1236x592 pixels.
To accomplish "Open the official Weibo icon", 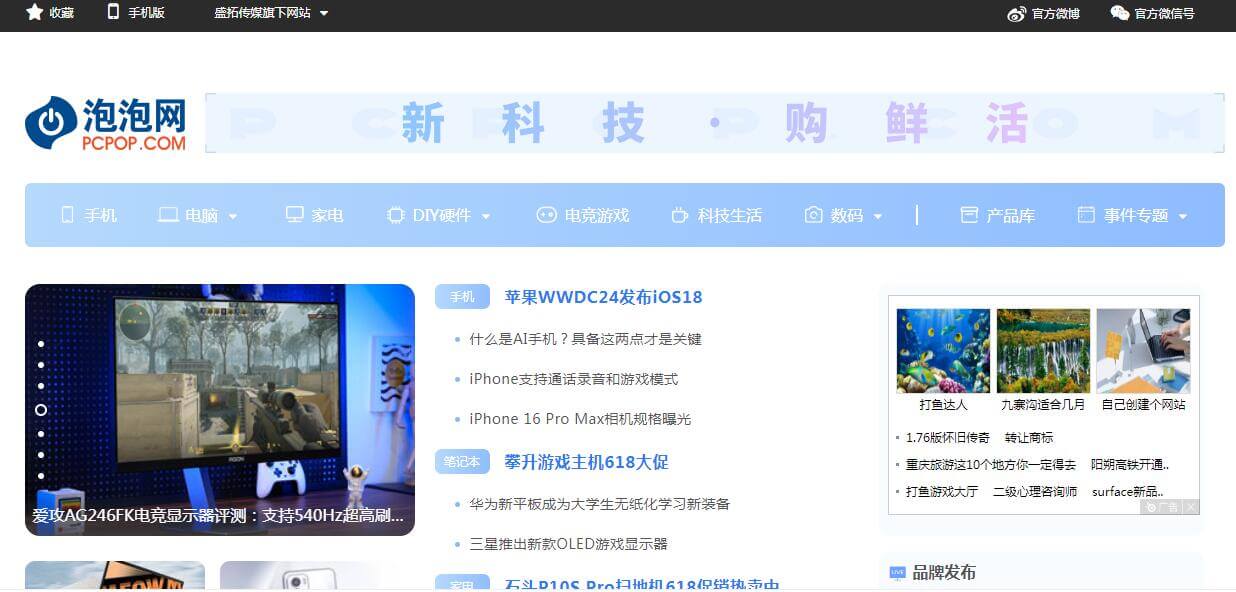I will (1016, 13).
